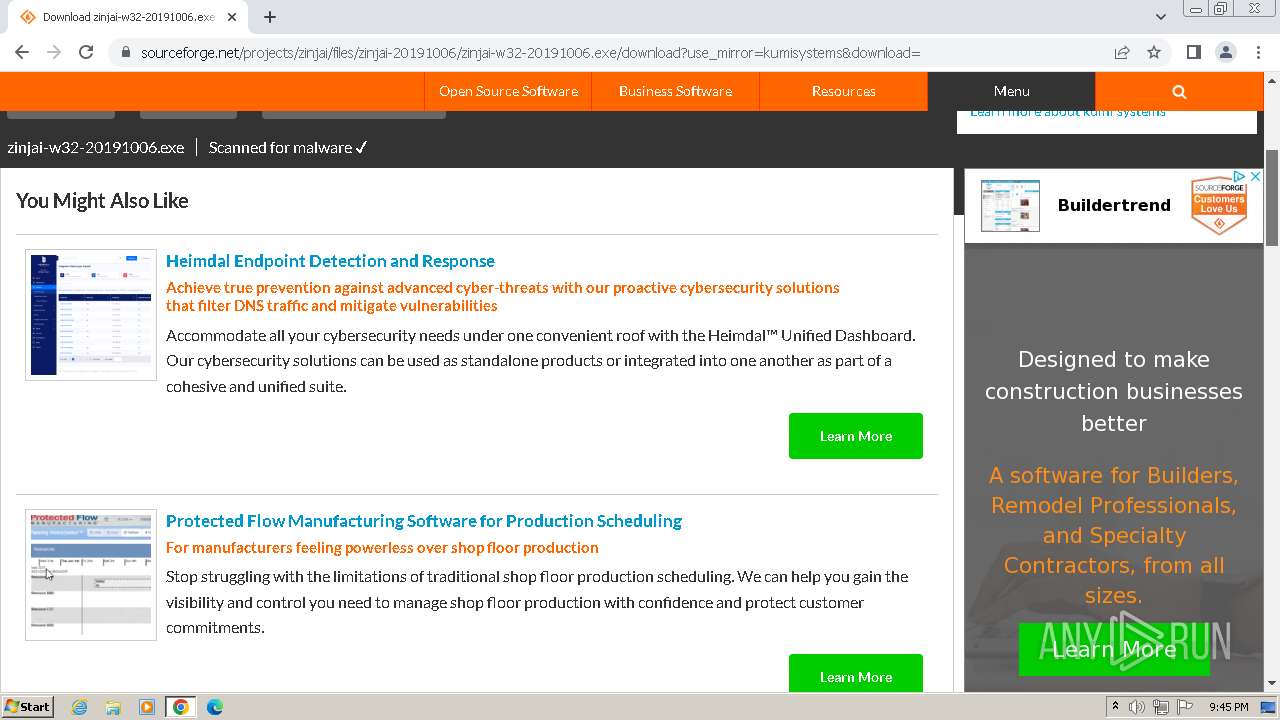The width and height of the screenshot is (1280, 720).
Task: Open a new browser tab
Action: tap(270, 17)
